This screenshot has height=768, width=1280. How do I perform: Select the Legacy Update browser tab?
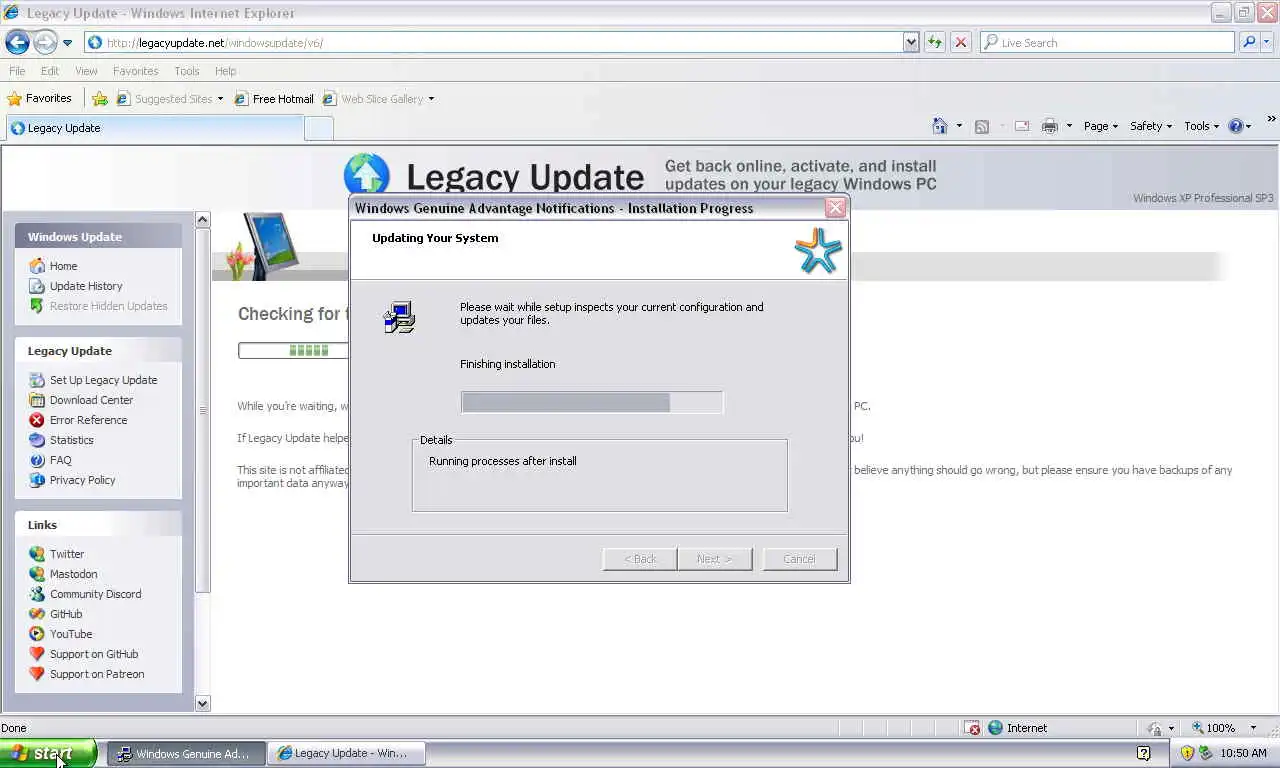click(x=154, y=128)
